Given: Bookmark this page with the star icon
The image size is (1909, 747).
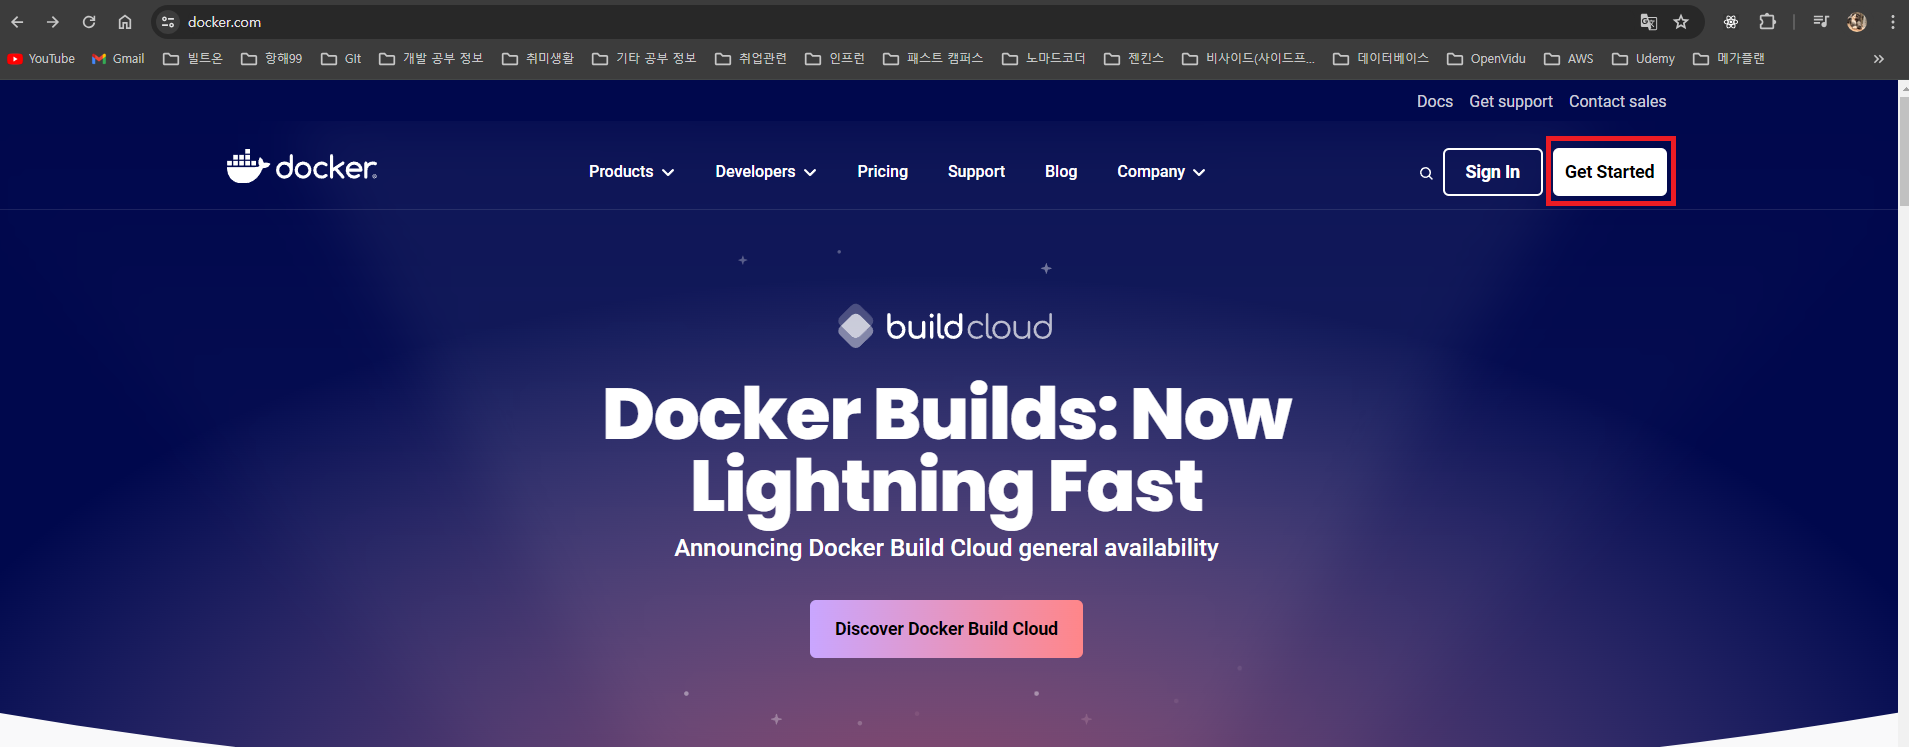Looking at the screenshot, I should pyautogui.click(x=1681, y=22).
